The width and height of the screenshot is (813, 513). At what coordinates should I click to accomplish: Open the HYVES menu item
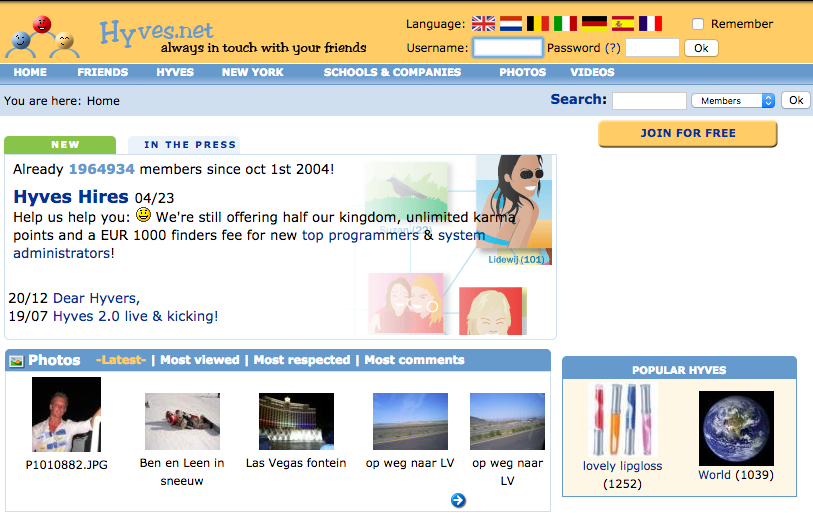[175, 72]
